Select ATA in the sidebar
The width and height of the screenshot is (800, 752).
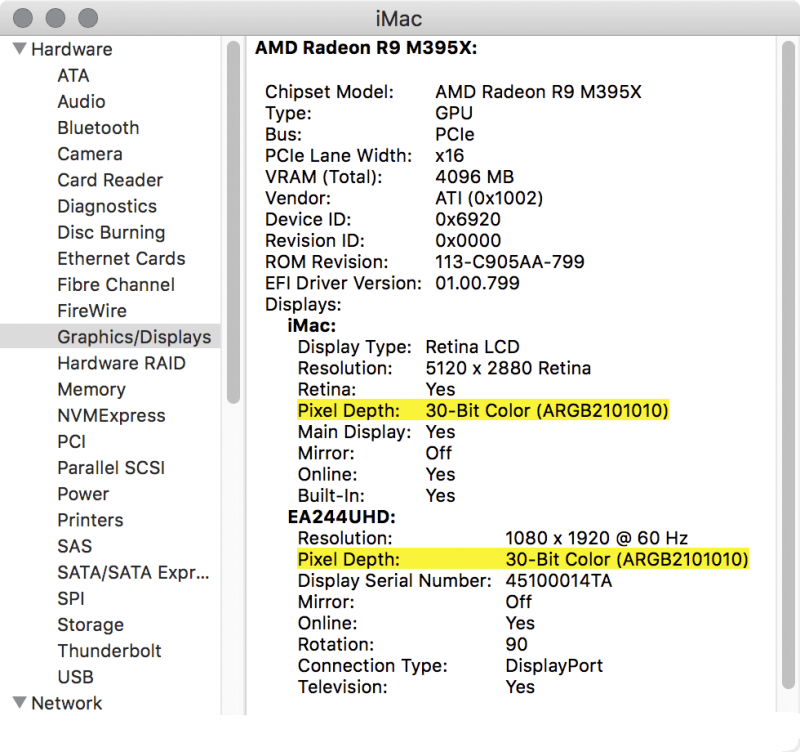(73, 76)
